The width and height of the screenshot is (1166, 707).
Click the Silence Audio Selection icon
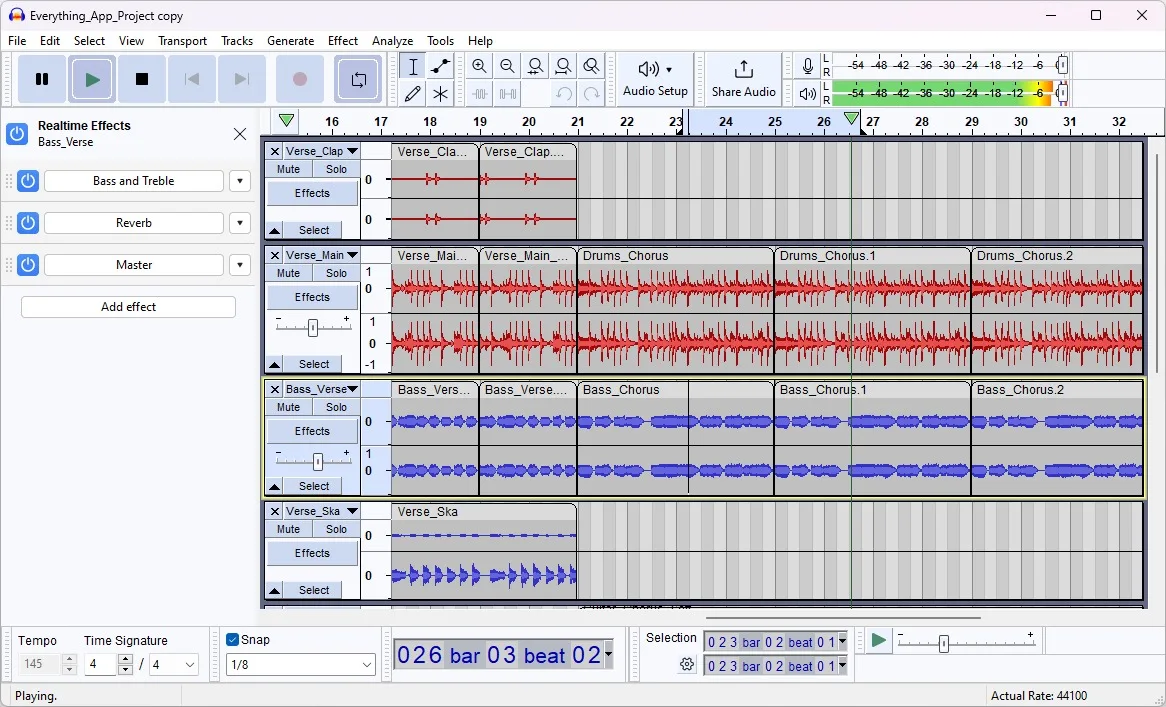508,93
